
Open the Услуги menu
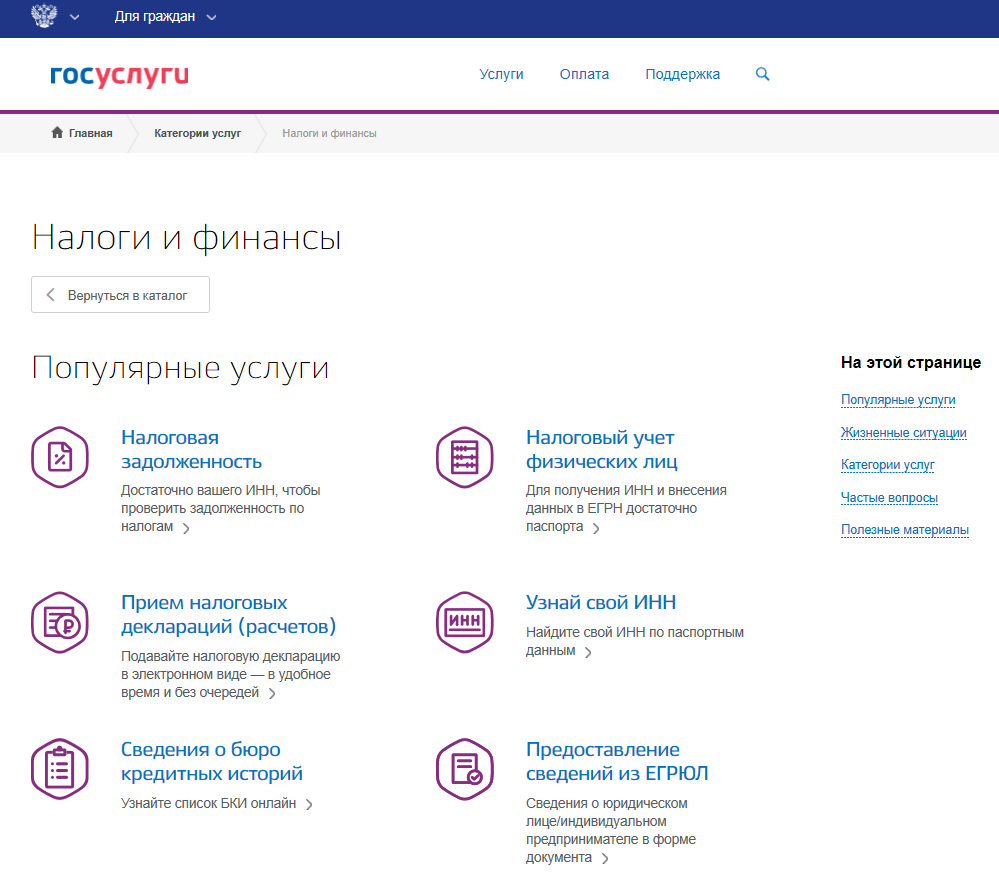(x=501, y=74)
